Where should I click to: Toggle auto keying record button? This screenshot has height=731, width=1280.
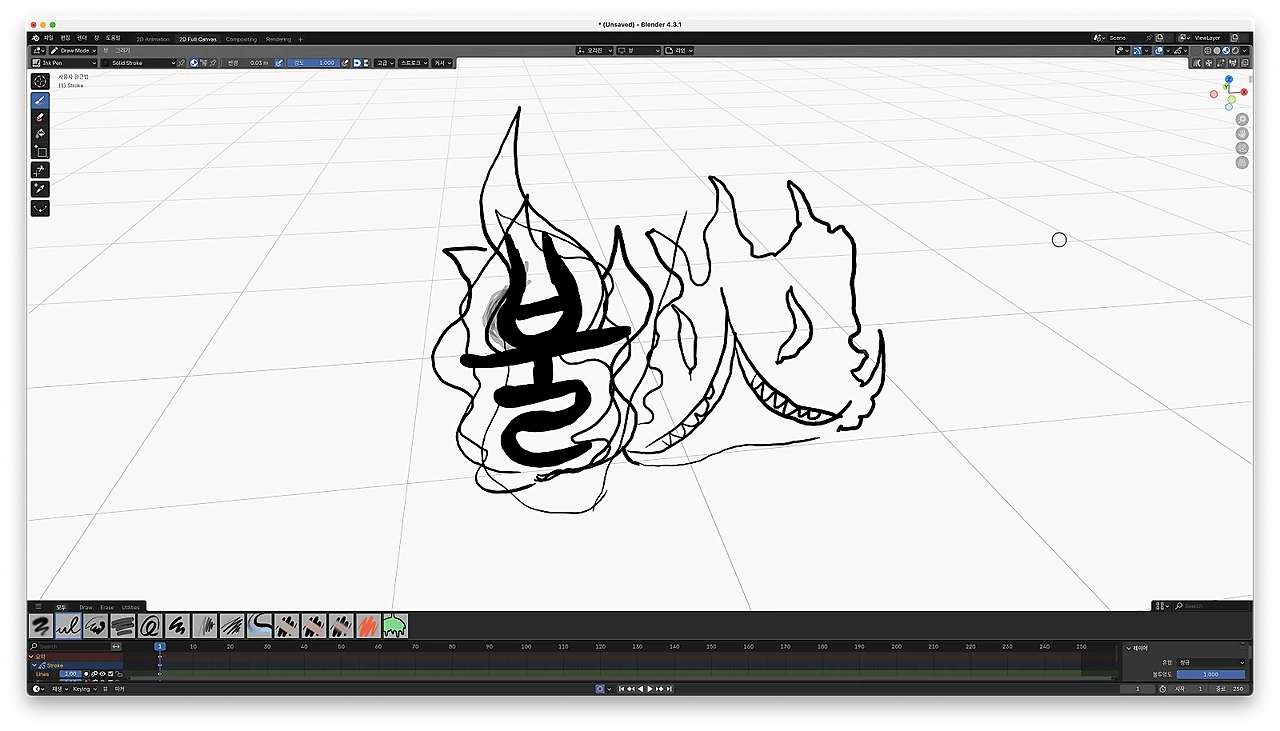[600, 689]
